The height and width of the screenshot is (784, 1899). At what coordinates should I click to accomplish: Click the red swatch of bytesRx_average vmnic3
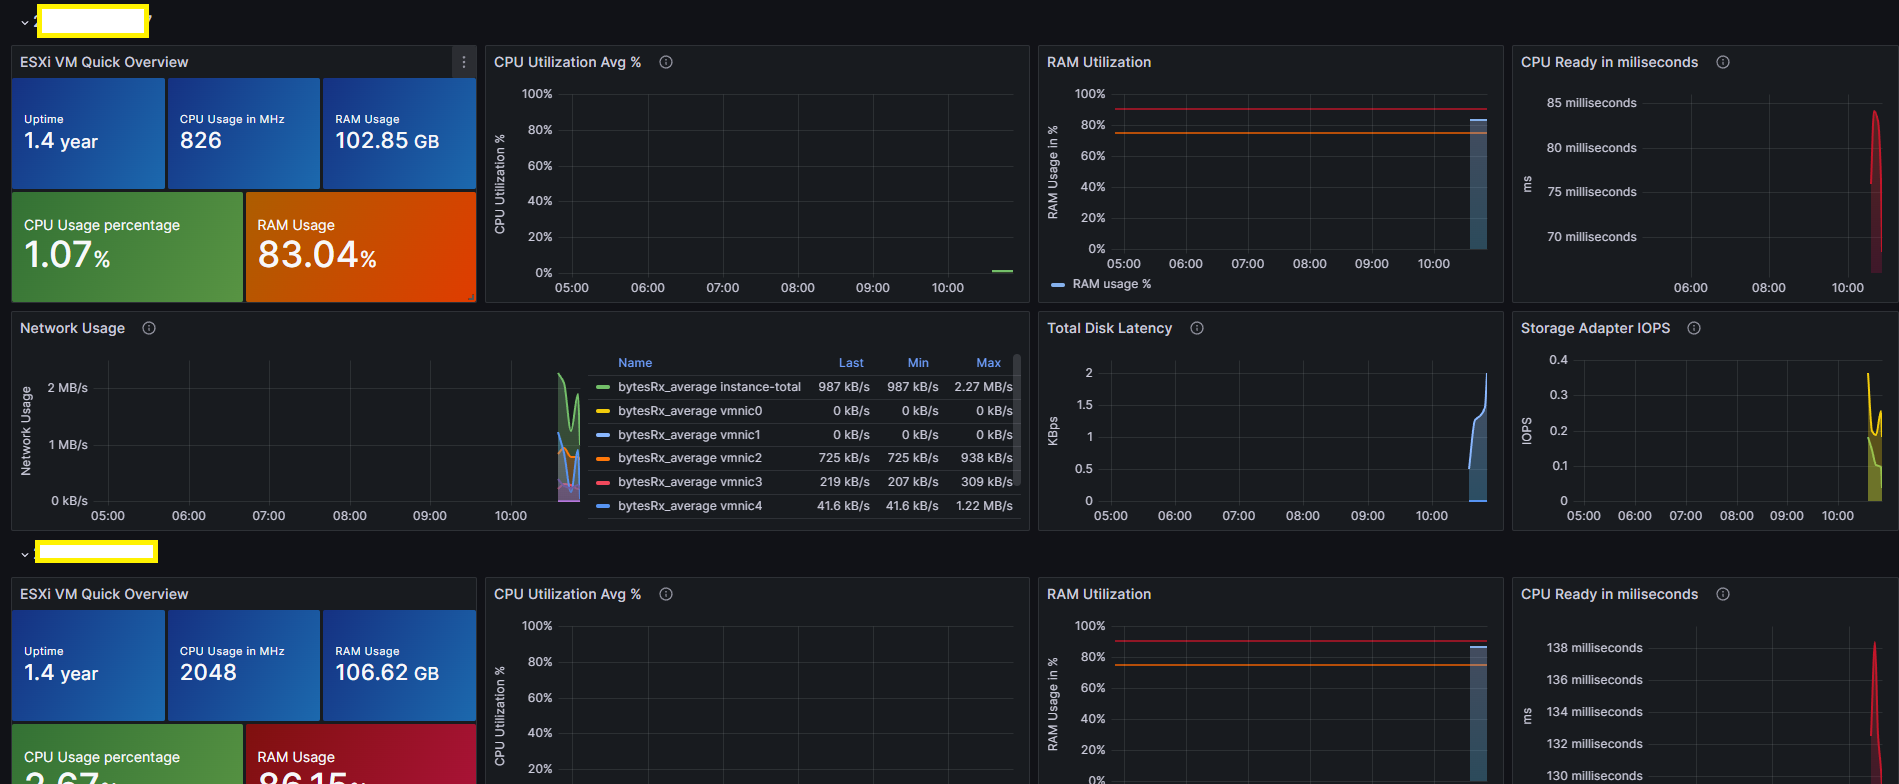pos(603,482)
